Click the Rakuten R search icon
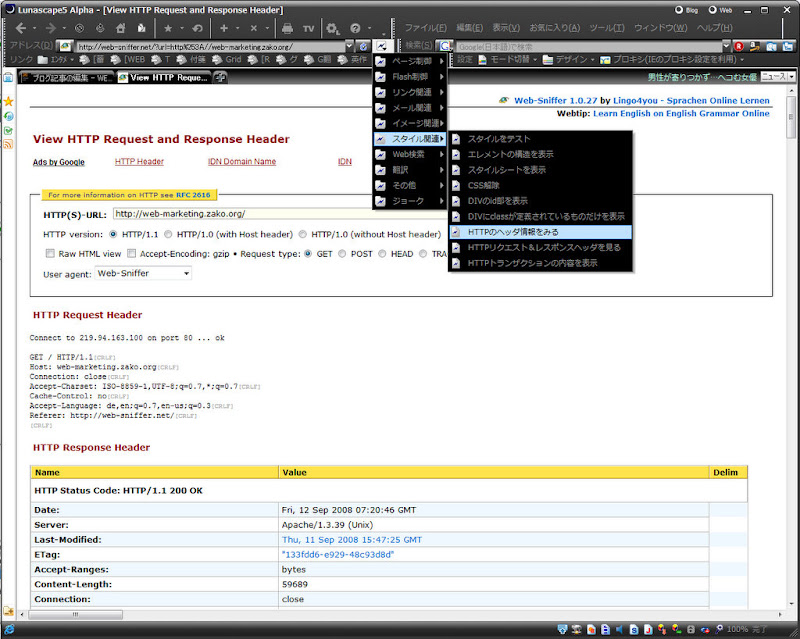This screenshot has width=800, height=639. click(x=738, y=46)
